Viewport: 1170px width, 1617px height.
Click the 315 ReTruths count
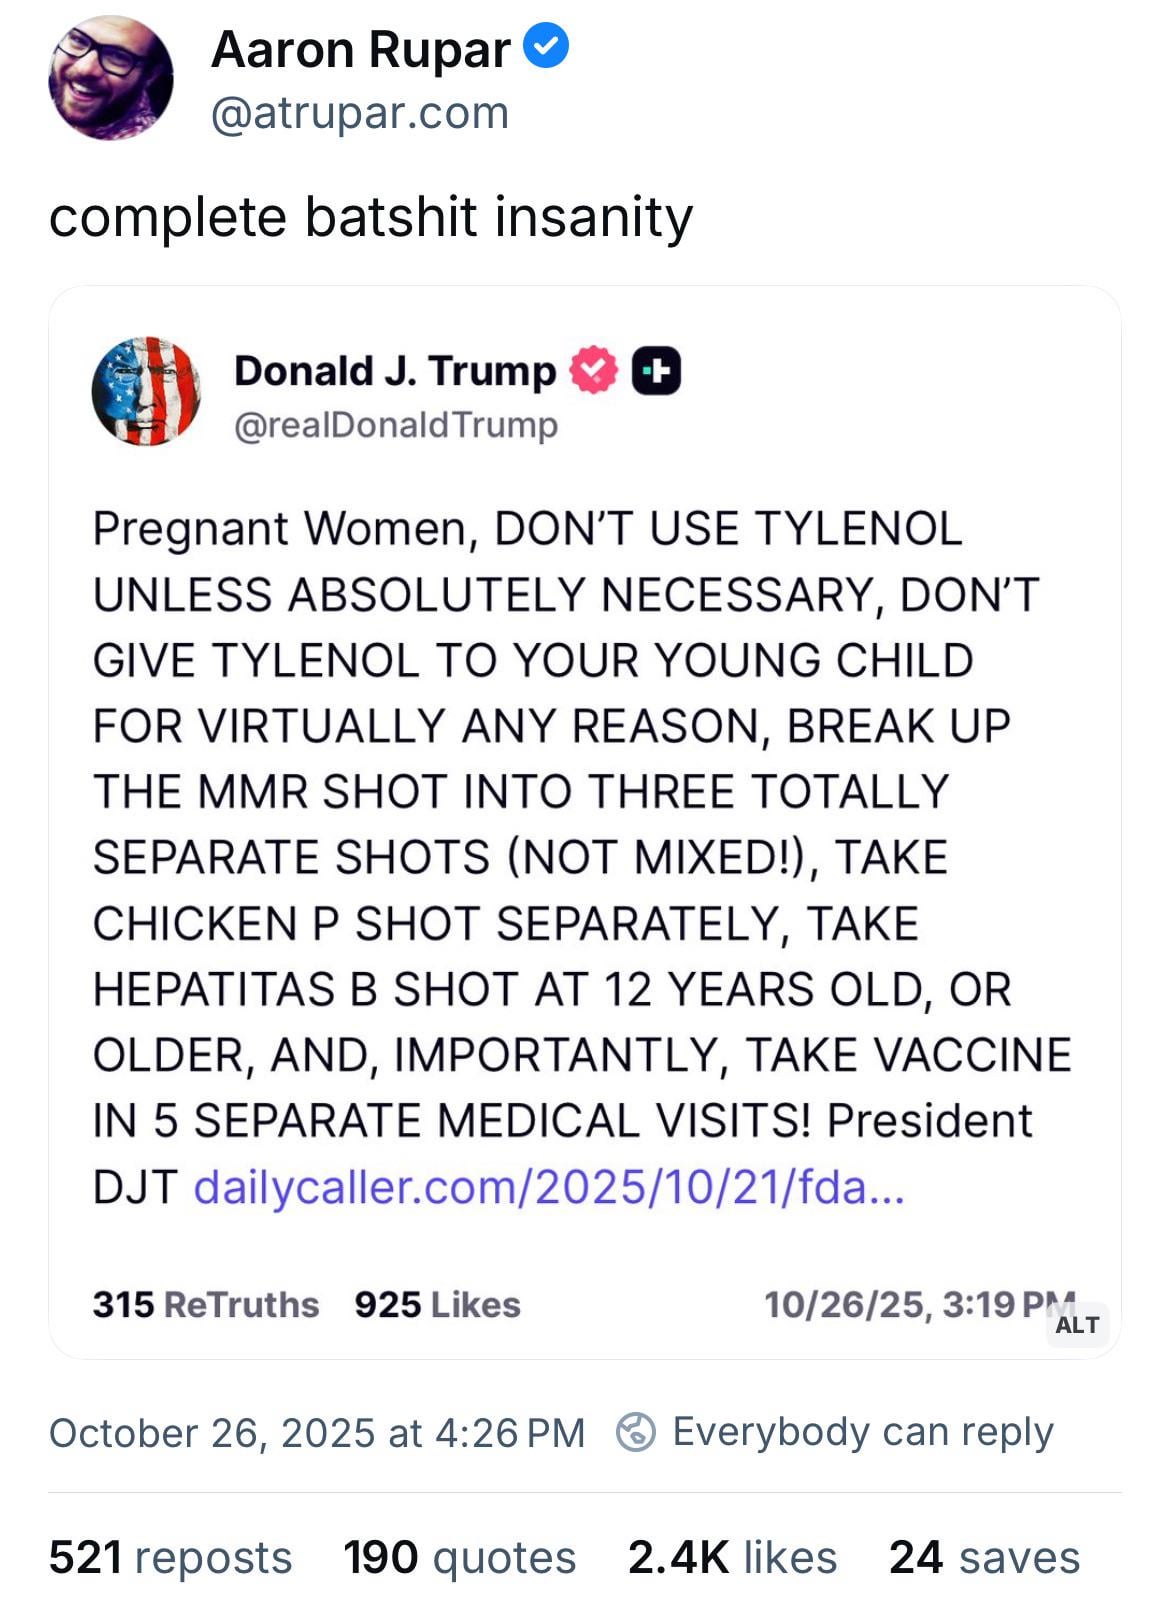point(205,1304)
